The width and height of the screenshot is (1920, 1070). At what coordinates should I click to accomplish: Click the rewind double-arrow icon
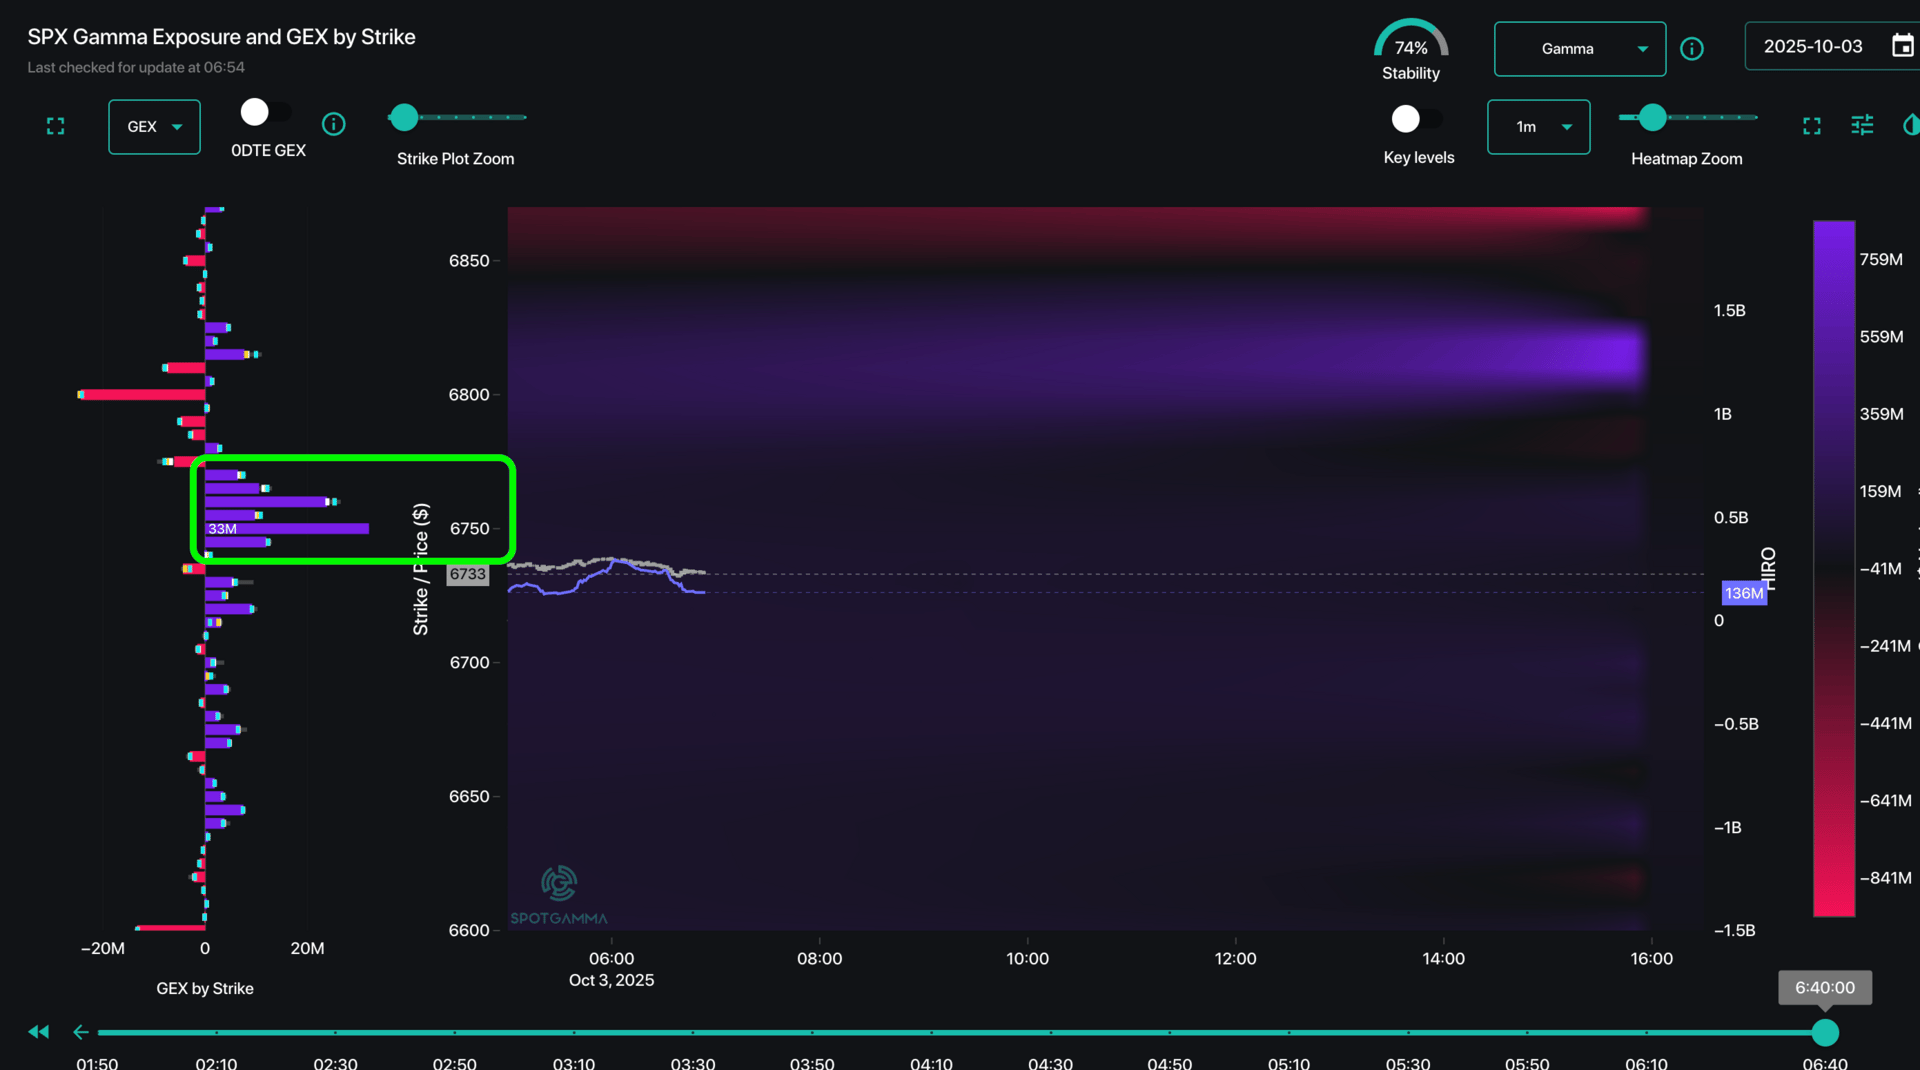pos(39,1032)
